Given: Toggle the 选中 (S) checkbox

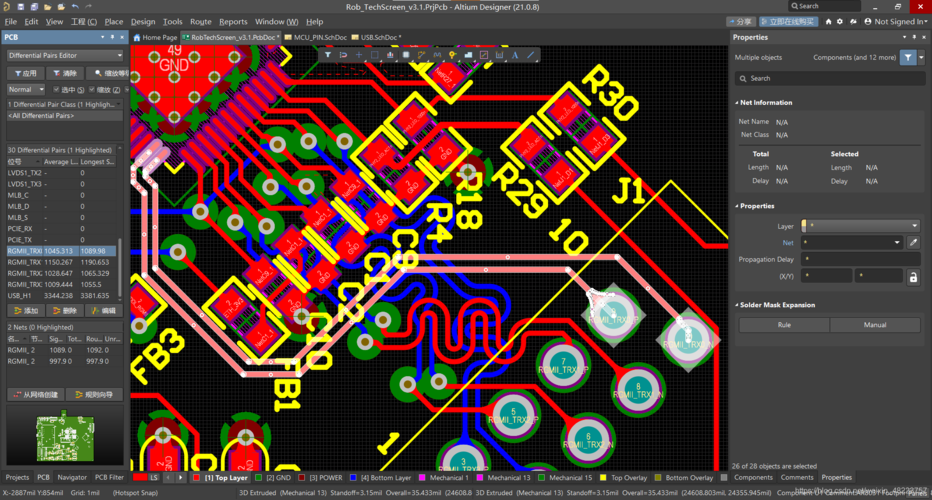Looking at the screenshot, I should (x=56, y=90).
